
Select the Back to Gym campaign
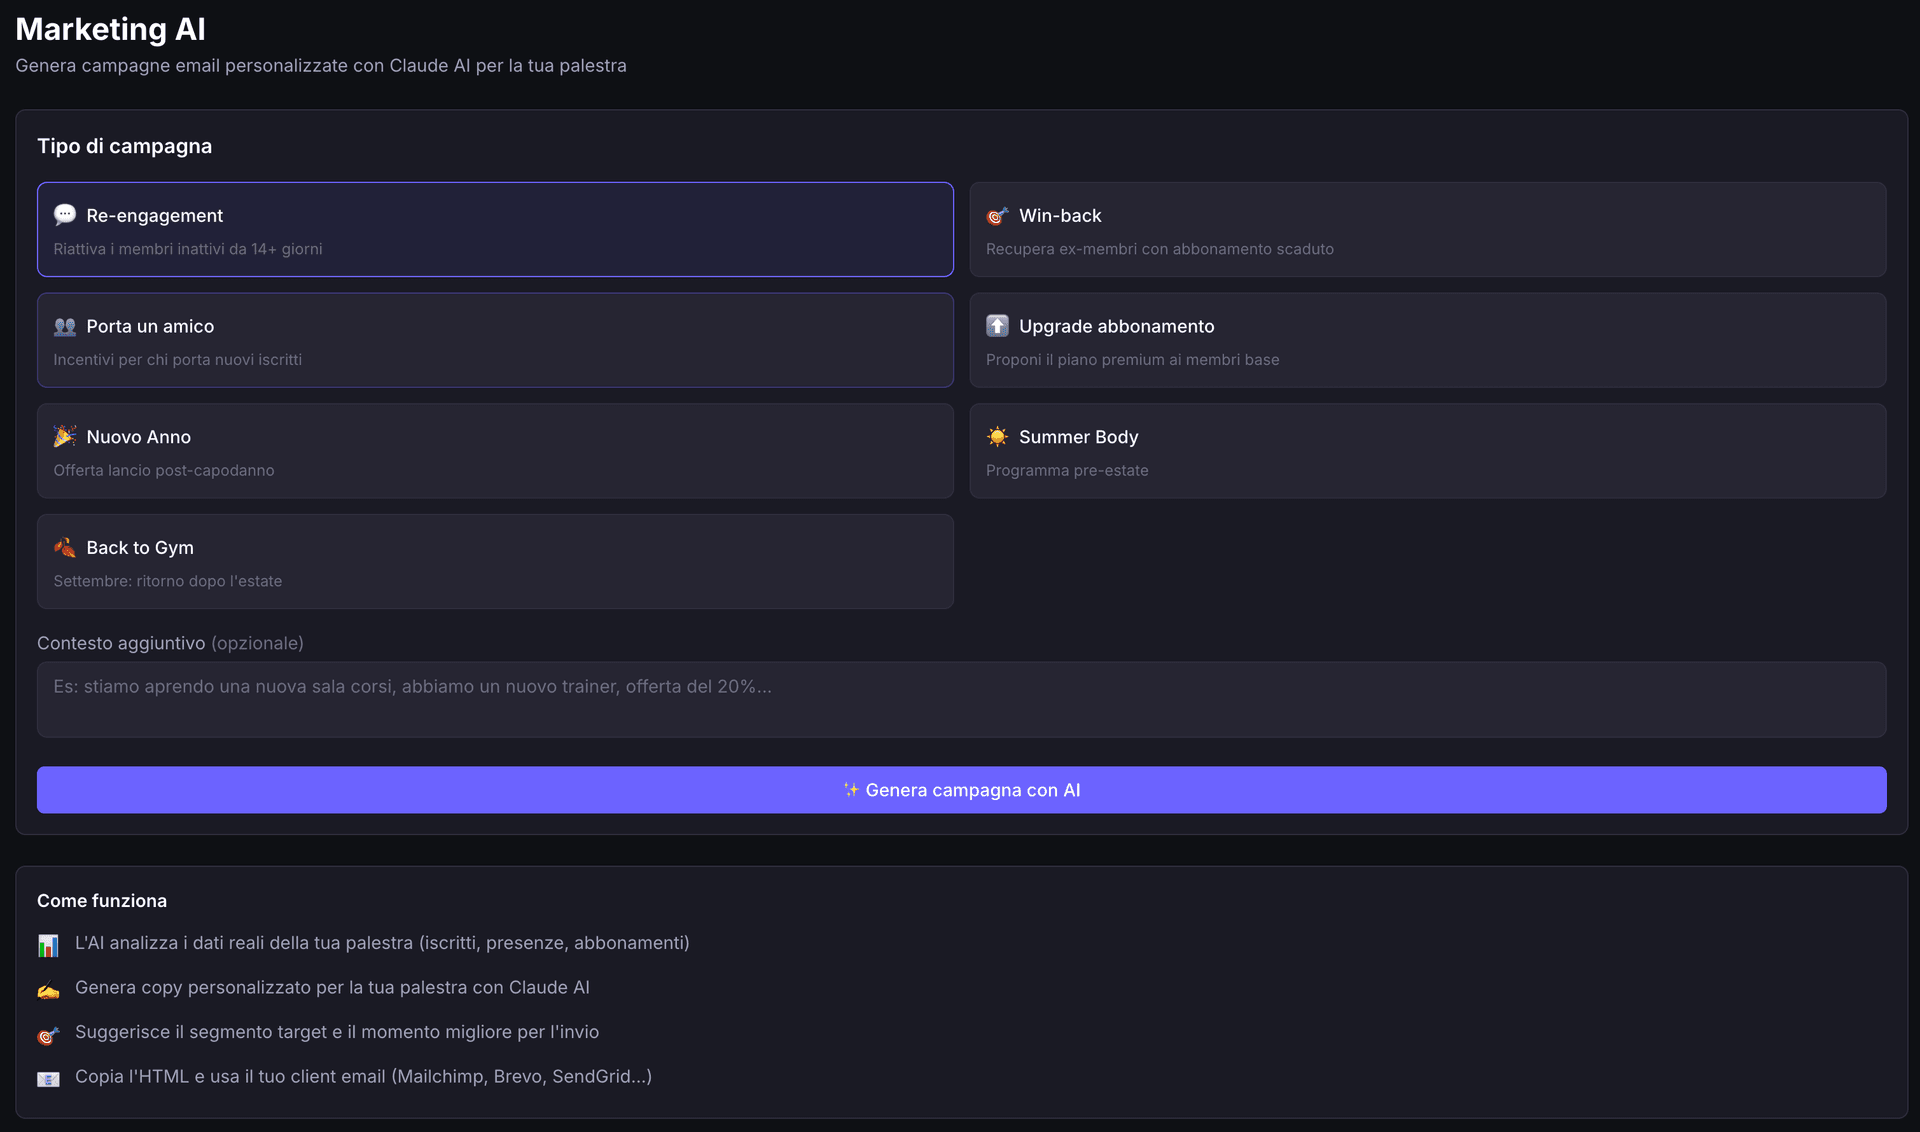pyautogui.click(x=495, y=562)
